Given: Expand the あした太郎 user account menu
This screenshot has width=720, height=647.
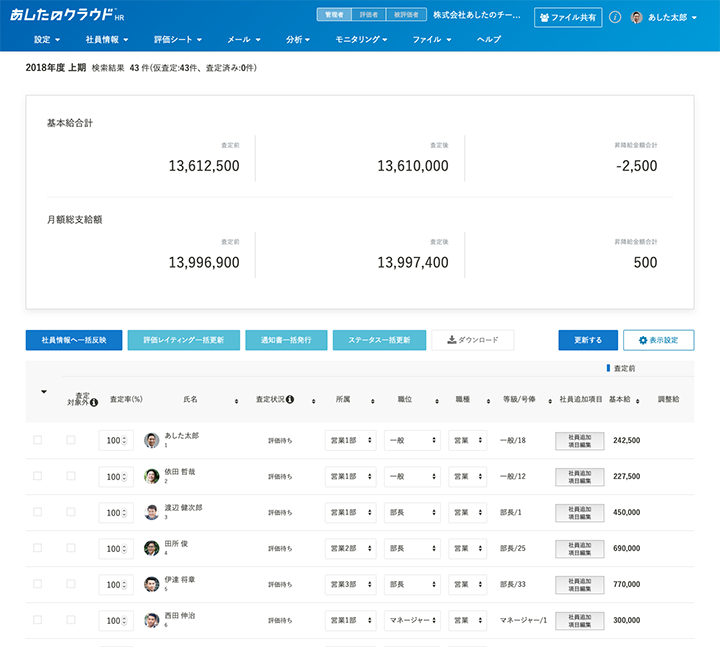Looking at the screenshot, I should pos(665,17).
